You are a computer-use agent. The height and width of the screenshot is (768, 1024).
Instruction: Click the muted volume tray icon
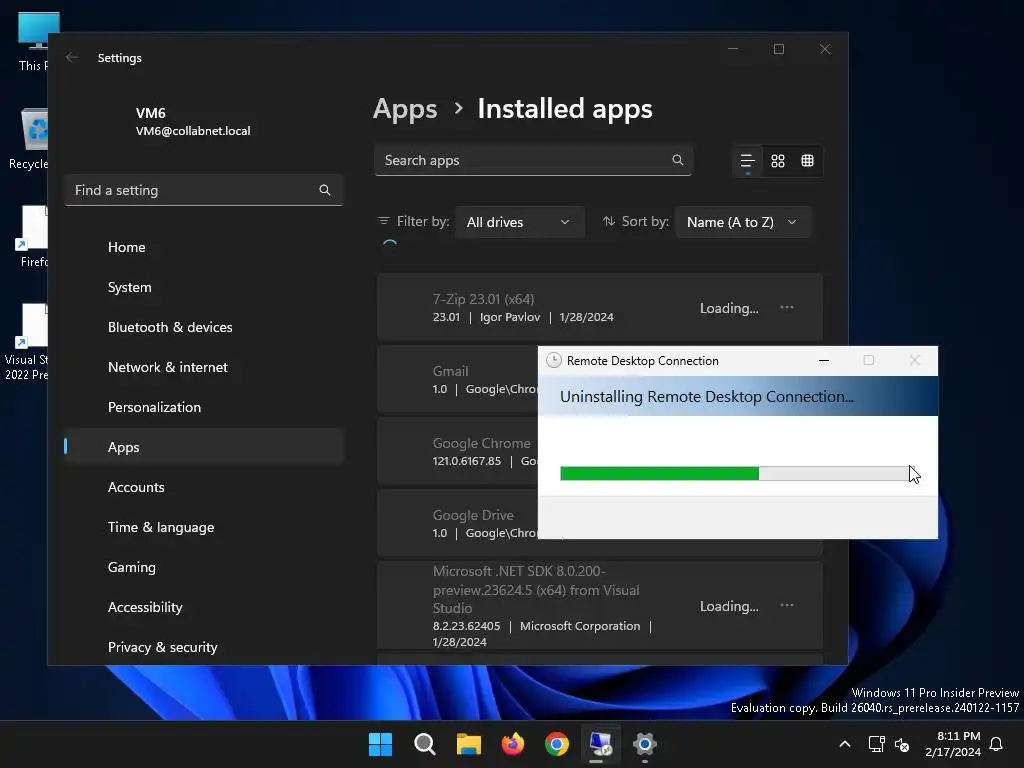902,744
